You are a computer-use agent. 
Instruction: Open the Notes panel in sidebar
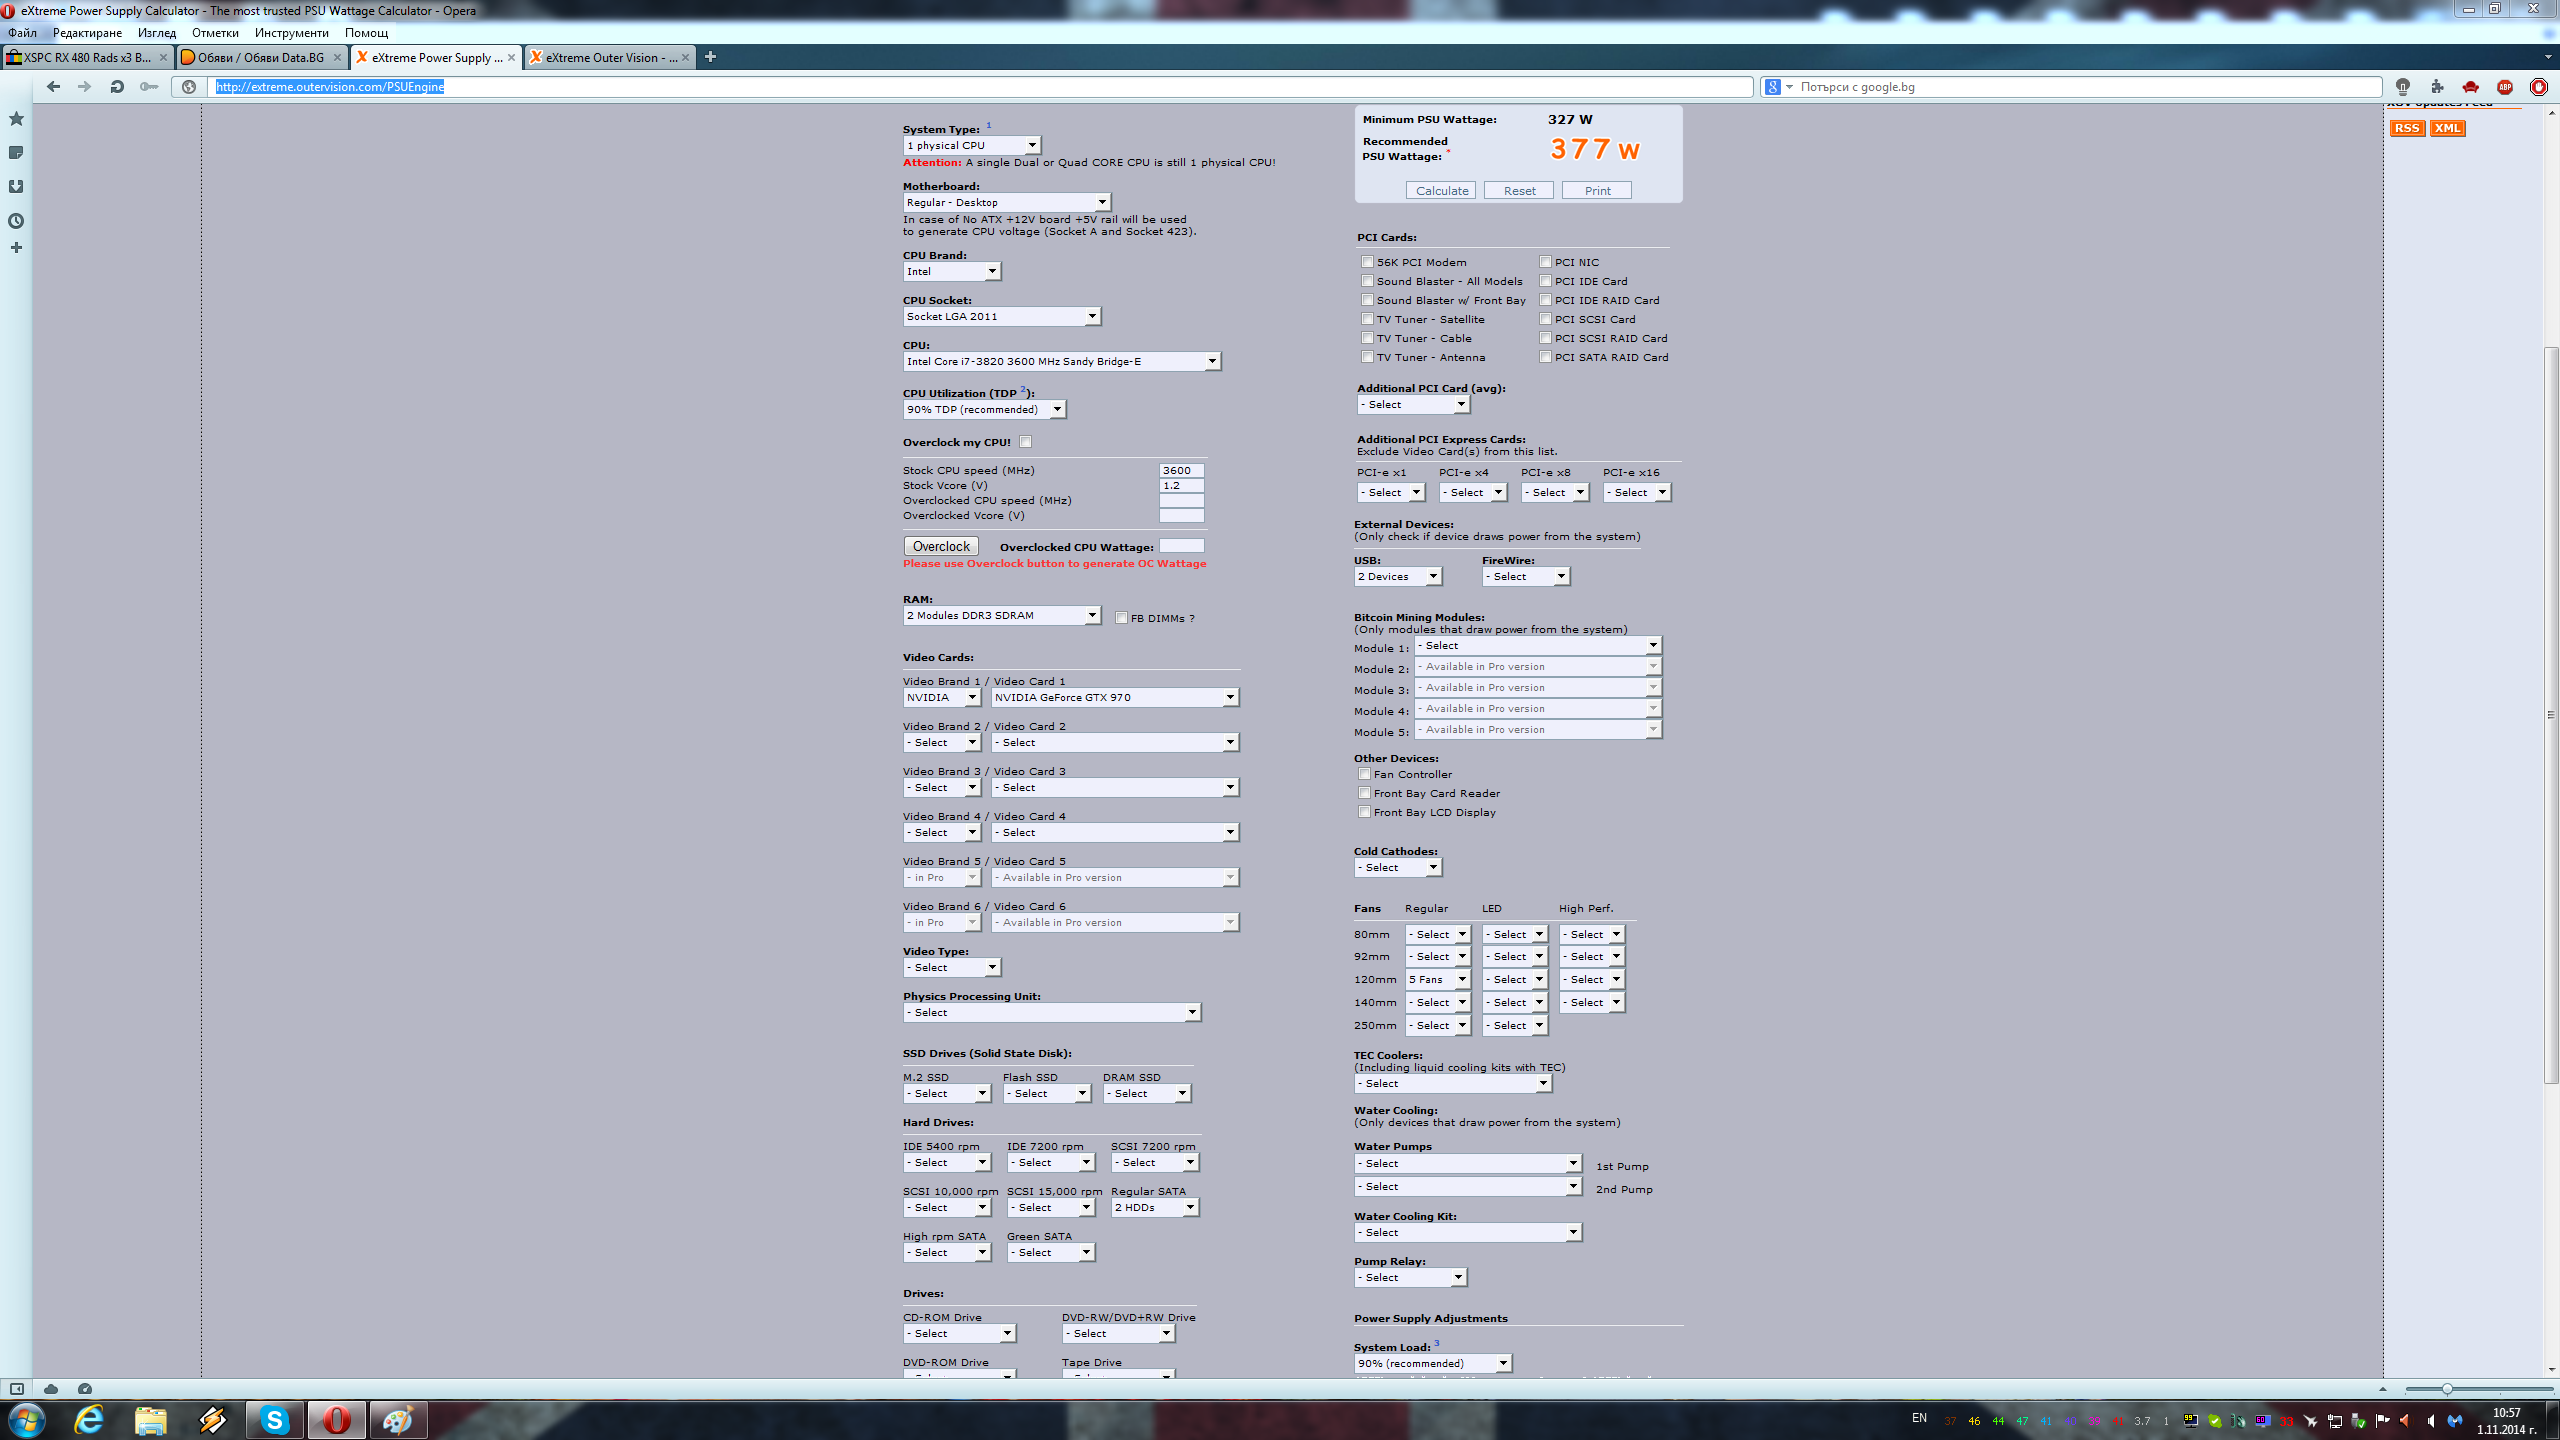coord(16,153)
